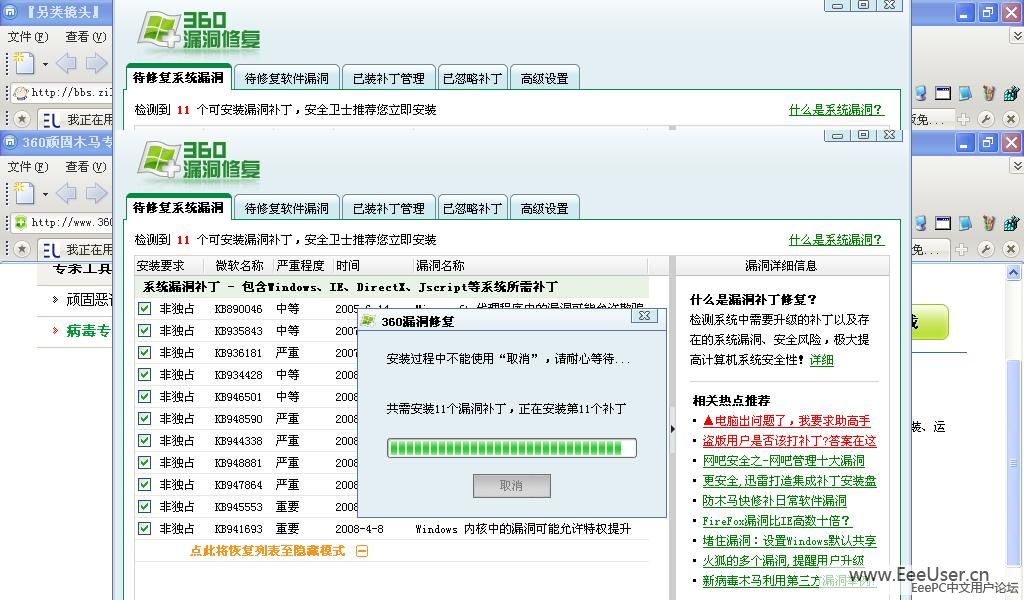Open new page dropdown arrow in 另类镜头 browser
The width and height of the screenshot is (1024, 600).
point(45,65)
